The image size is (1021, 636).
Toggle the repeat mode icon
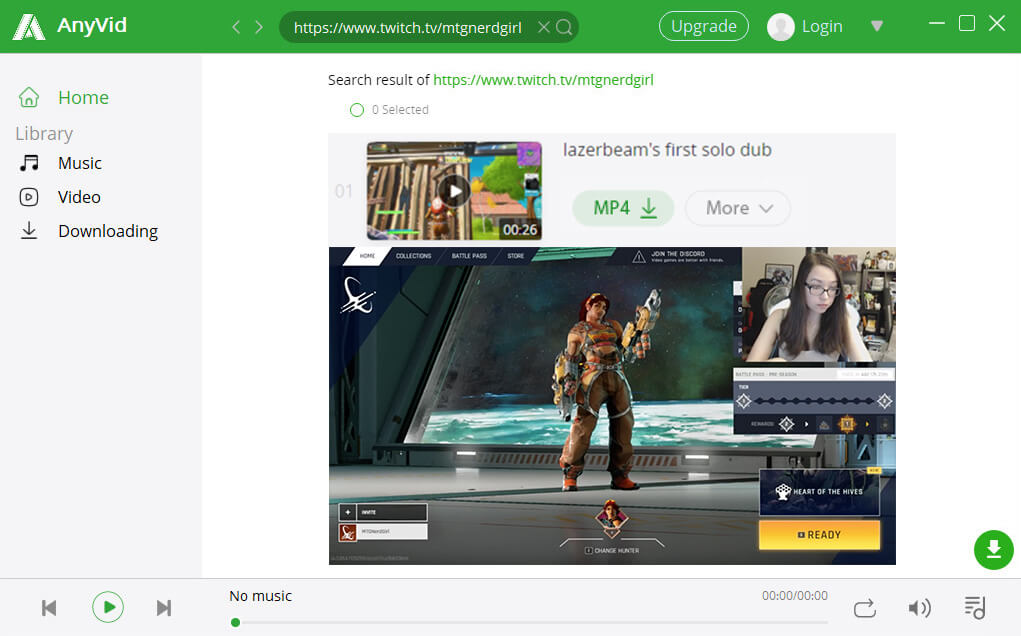[x=865, y=608]
